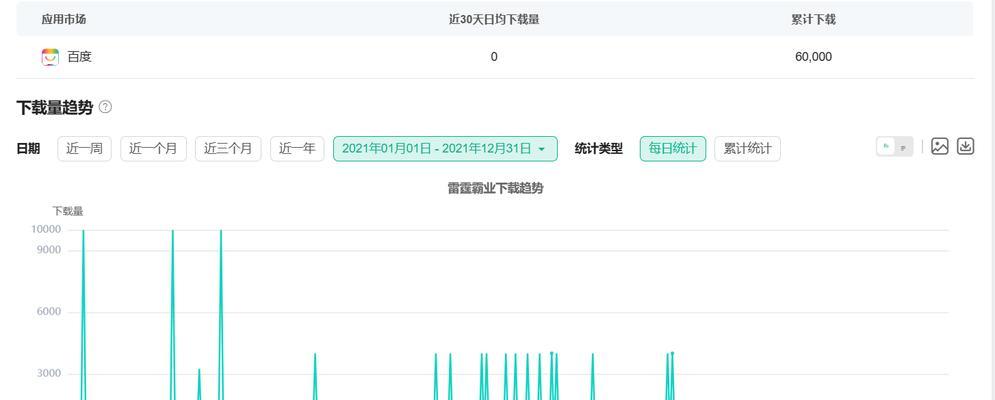Viewport: 995px width, 400px height.
Task: Click the 9000 y-axis label
Action: [49, 250]
